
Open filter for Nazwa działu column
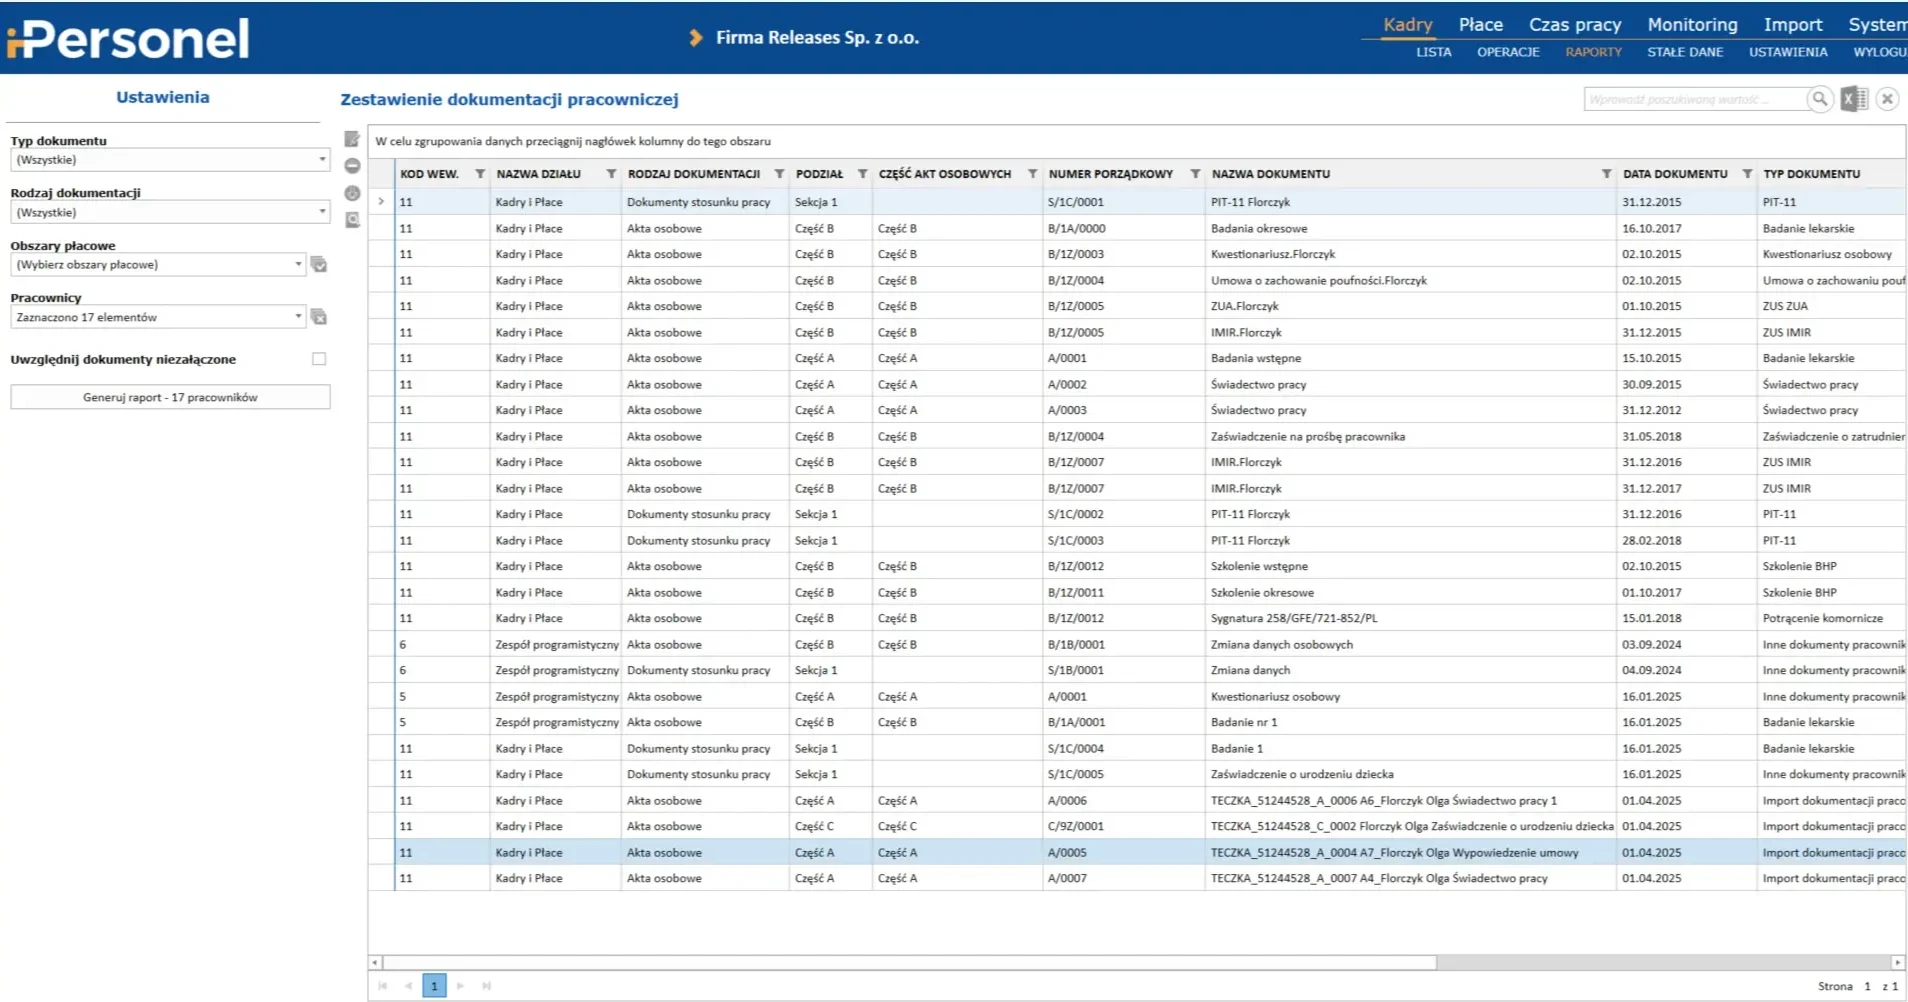(x=610, y=174)
